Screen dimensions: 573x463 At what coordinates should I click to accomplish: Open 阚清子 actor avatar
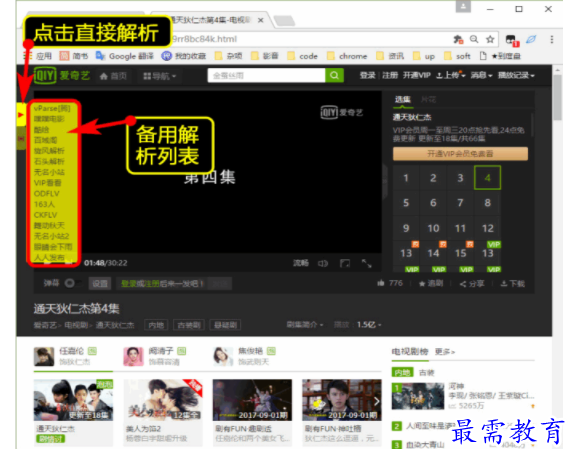[x=133, y=356]
